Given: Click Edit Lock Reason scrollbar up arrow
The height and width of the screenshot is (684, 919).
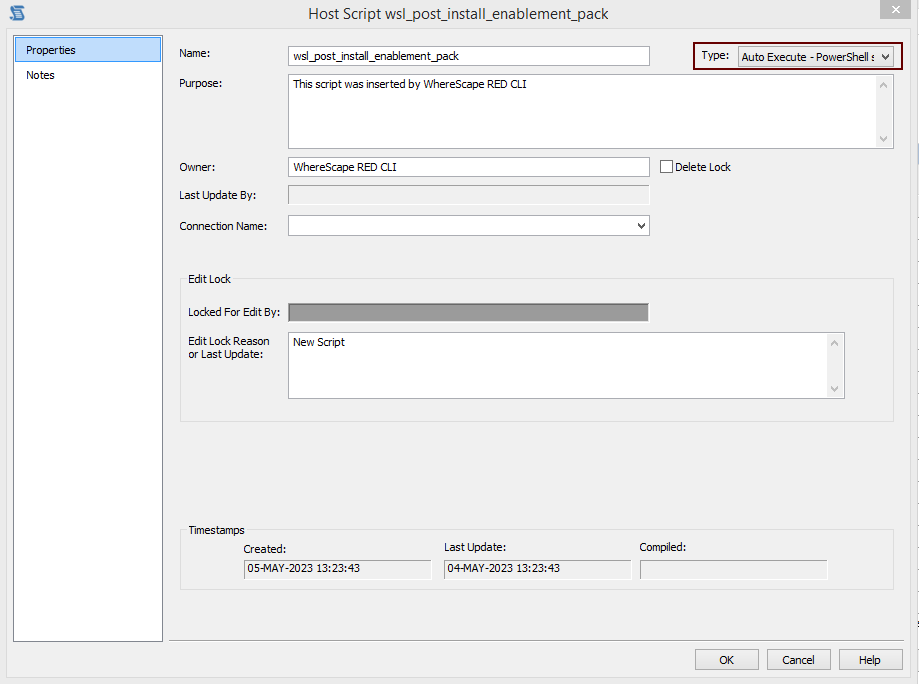Looking at the screenshot, I should coord(835,343).
